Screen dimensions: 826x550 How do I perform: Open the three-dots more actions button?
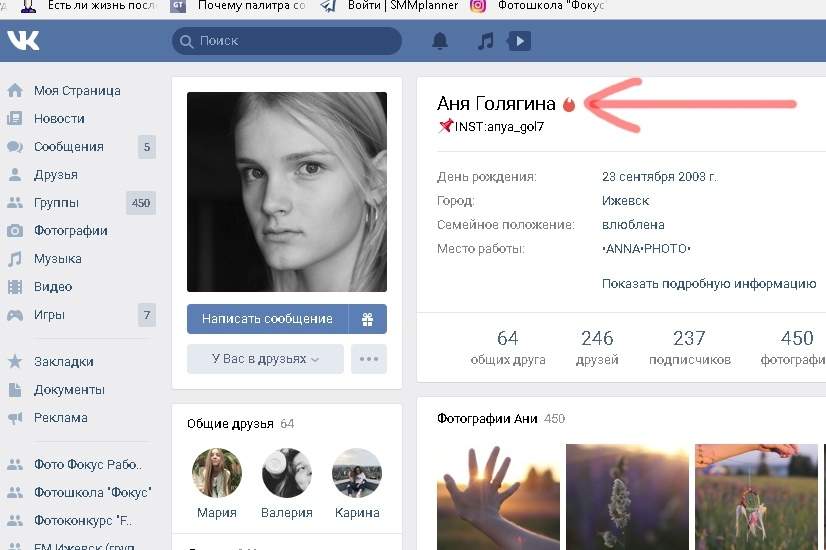pos(369,359)
